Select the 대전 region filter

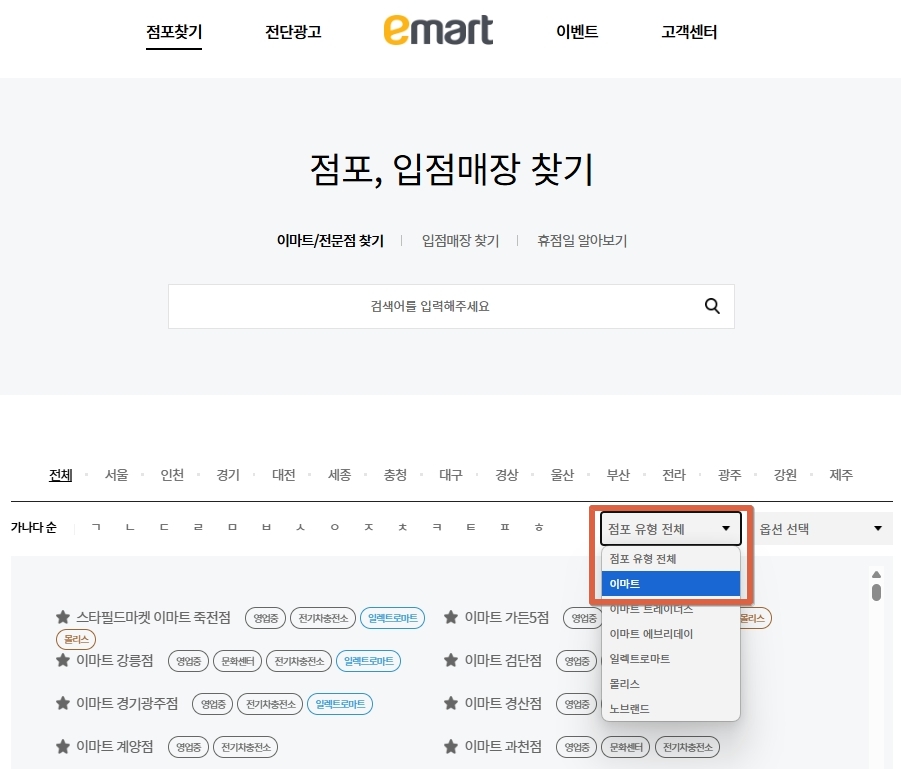point(283,475)
